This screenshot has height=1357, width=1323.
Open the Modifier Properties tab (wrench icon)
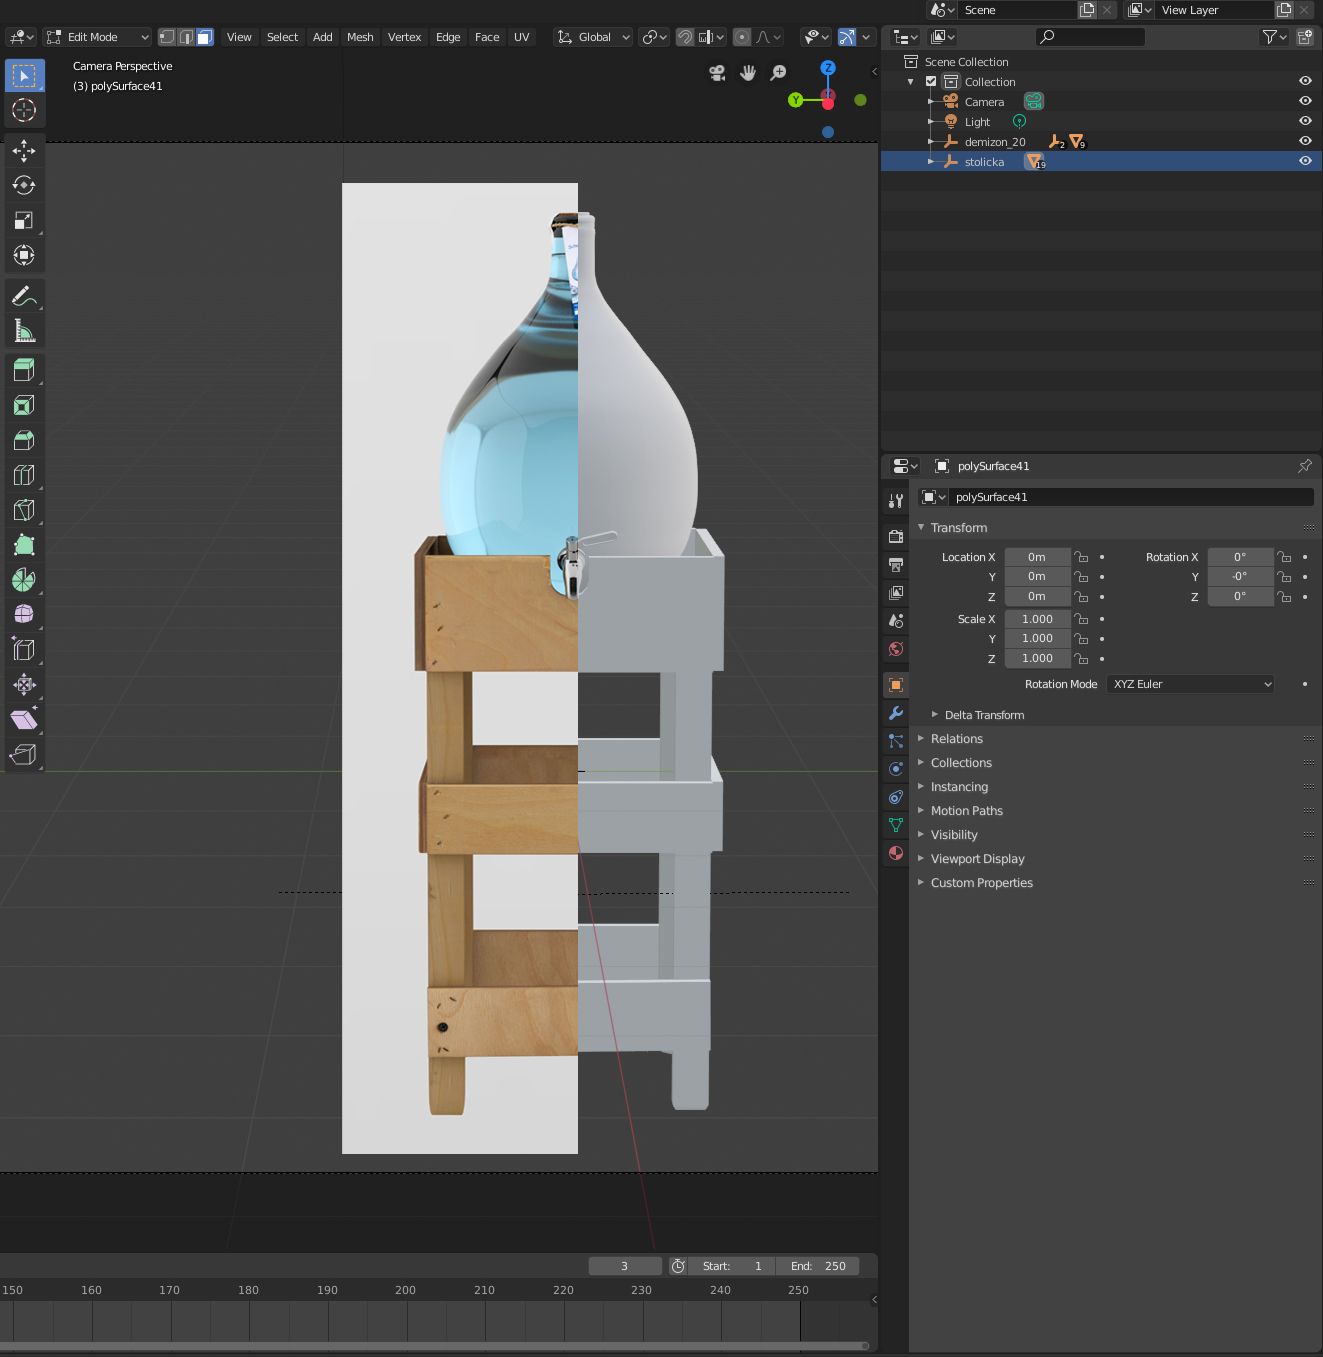point(895,712)
